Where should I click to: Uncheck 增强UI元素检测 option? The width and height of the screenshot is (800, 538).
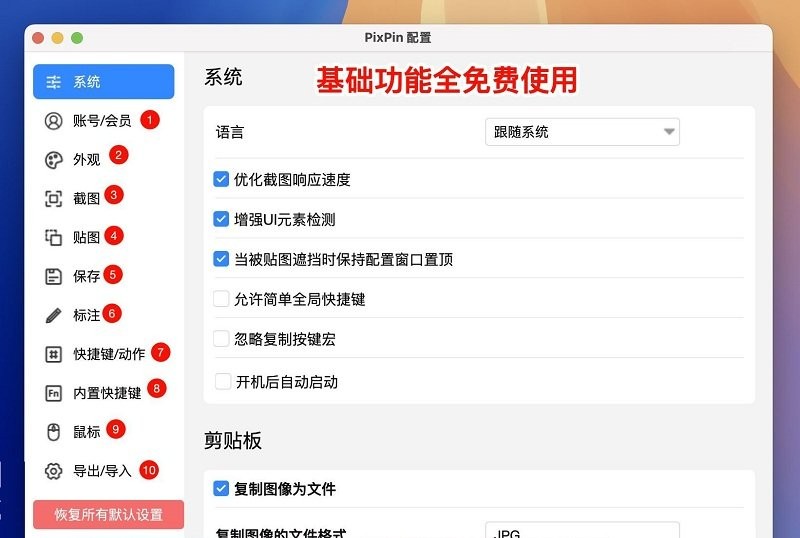click(222, 219)
